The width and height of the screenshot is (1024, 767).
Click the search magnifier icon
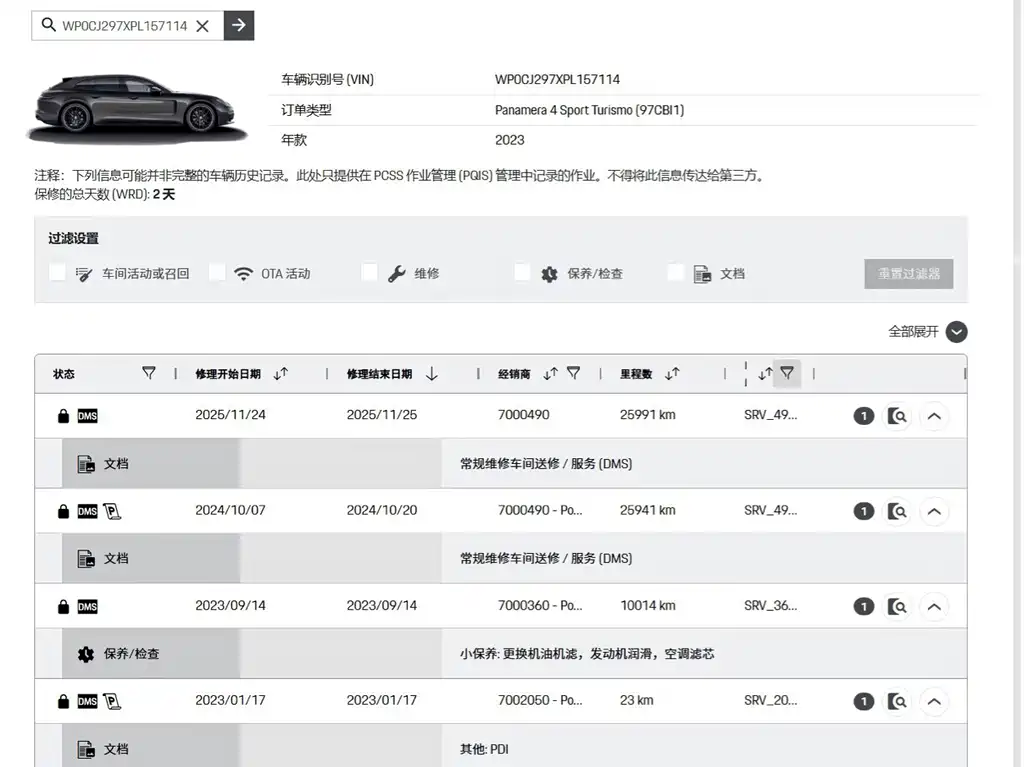(48, 25)
